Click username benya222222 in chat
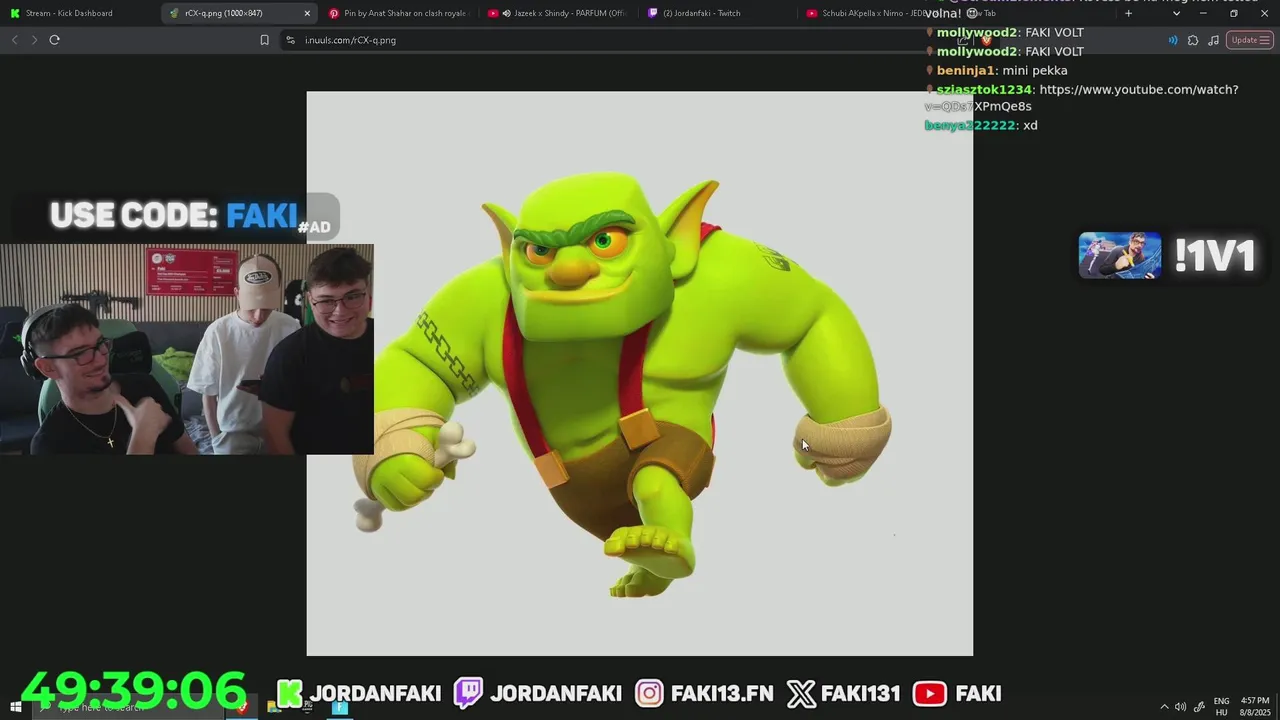 [x=970, y=126]
